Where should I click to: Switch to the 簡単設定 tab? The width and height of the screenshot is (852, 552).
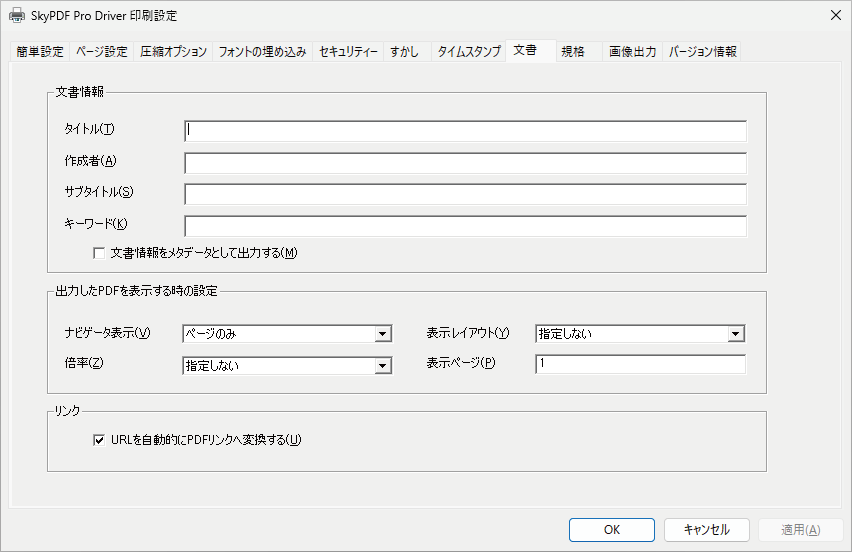40,52
